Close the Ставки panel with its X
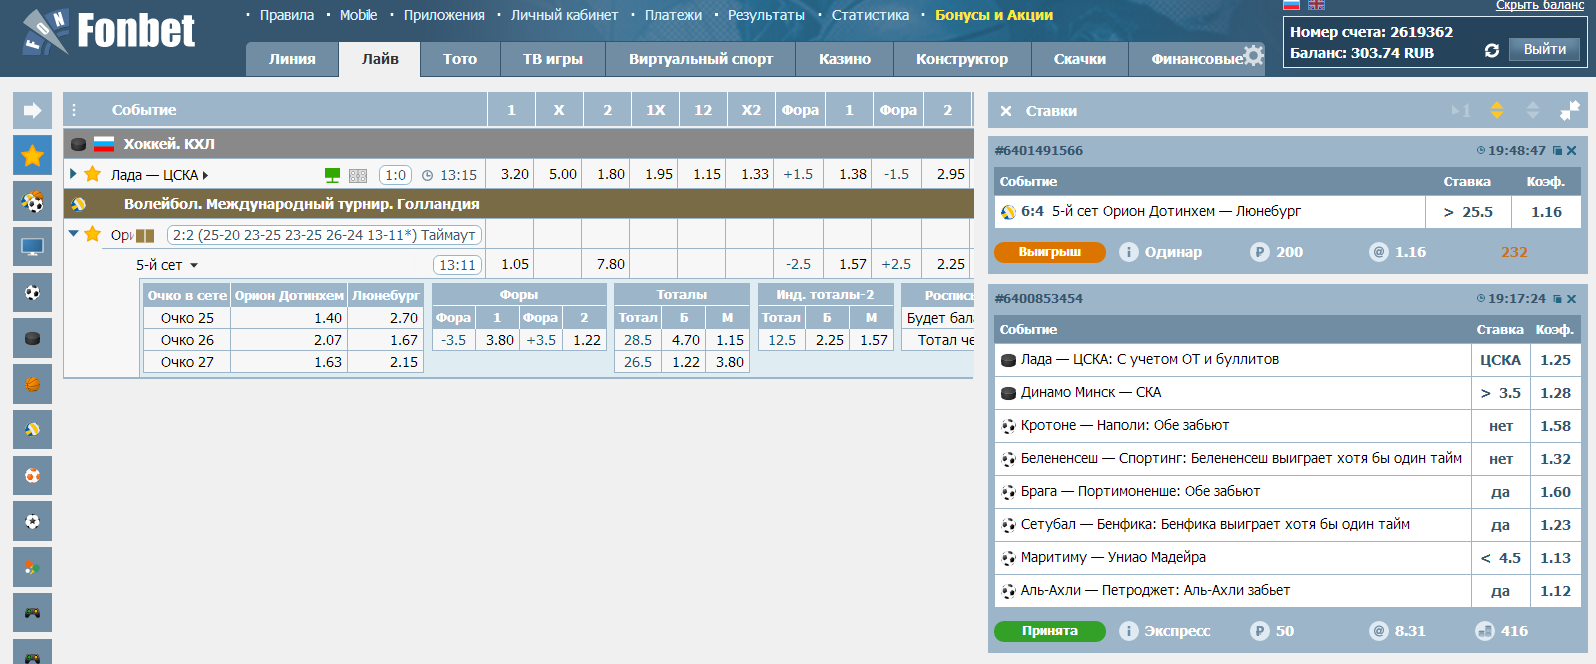This screenshot has width=1596, height=664. [x=1006, y=111]
